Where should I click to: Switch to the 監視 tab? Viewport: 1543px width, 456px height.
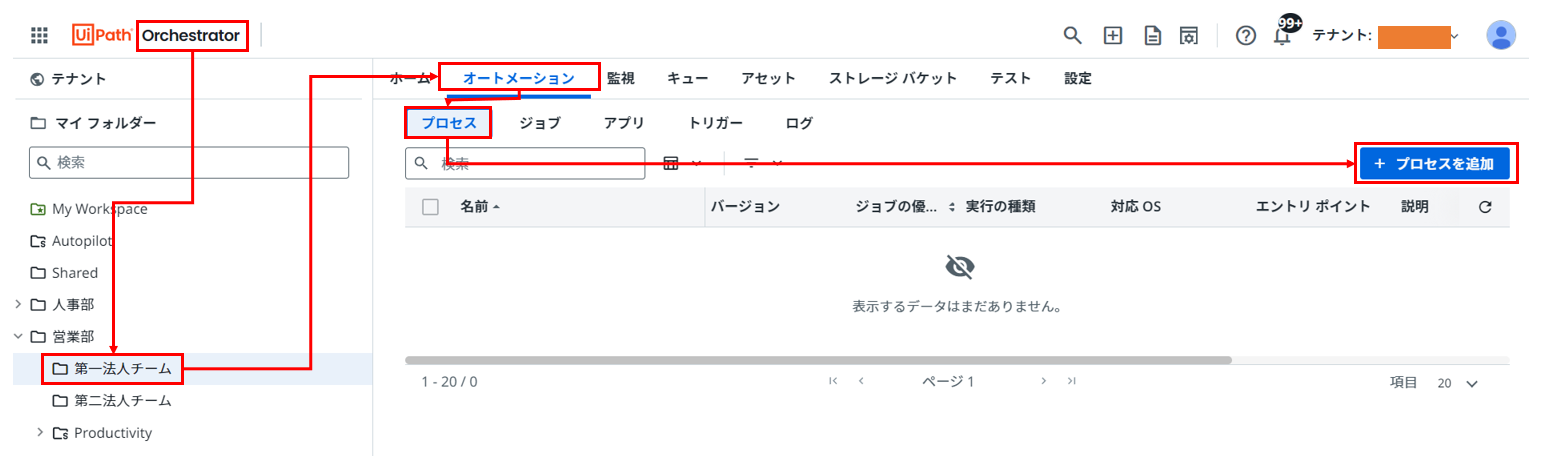(x=620, y=78)
